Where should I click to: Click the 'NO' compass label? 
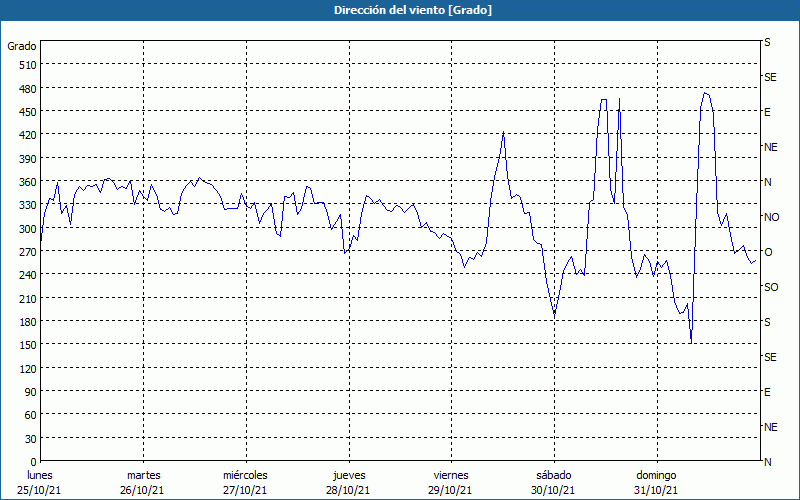[x=771, y=217]
